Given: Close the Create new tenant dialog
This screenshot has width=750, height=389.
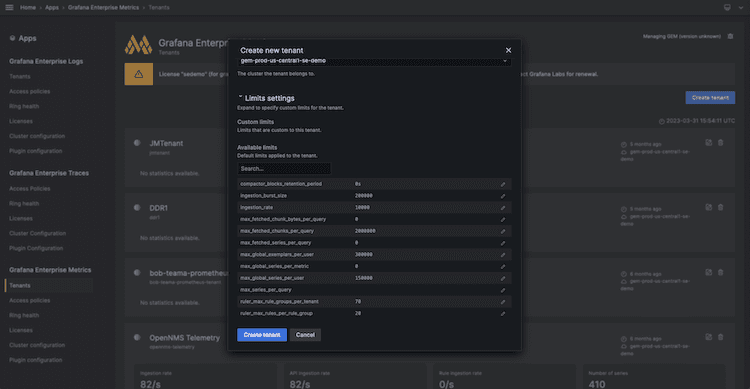Looking at the screenshot, I should point(508,50).
